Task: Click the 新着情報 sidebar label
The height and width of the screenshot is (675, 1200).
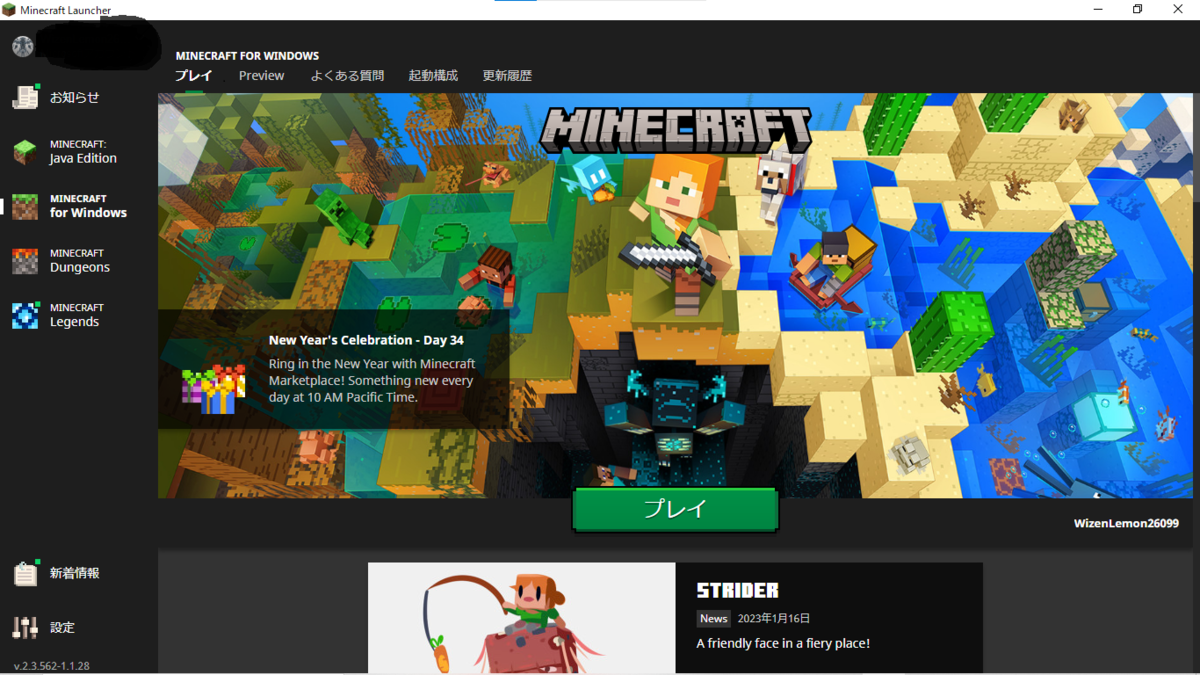Action: [x=75, y=574]
